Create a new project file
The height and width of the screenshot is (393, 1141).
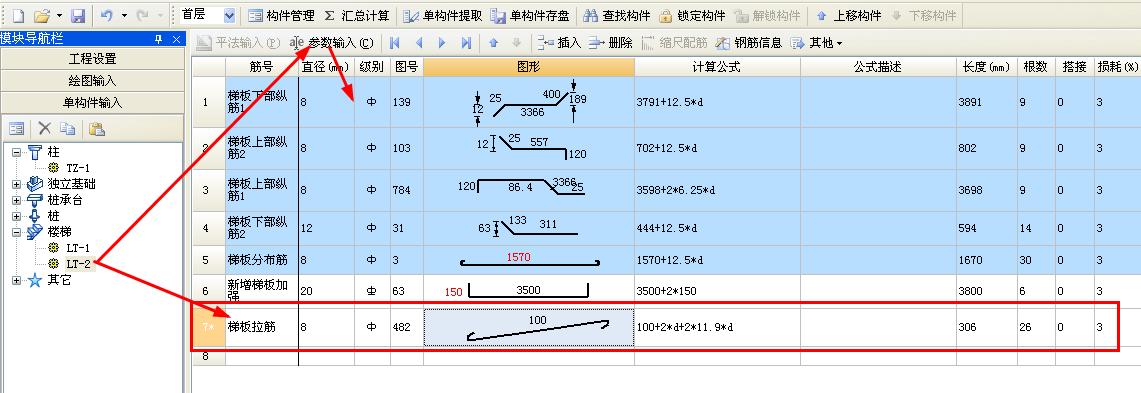(x=18, y=15)
